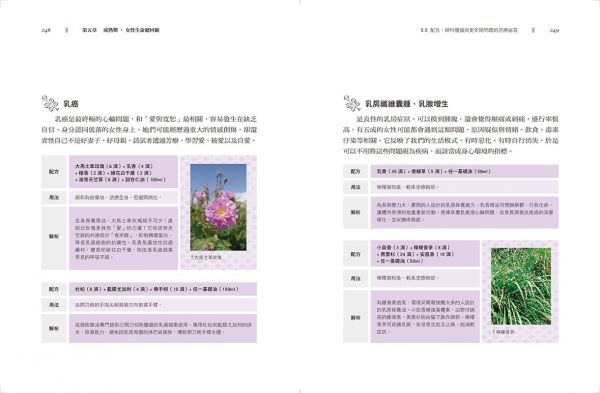Click the 乳房纖維囊腫、乳腺增生 section heading
The width and height of the screenshot is (600, 393).
click(x=407, y=104)
